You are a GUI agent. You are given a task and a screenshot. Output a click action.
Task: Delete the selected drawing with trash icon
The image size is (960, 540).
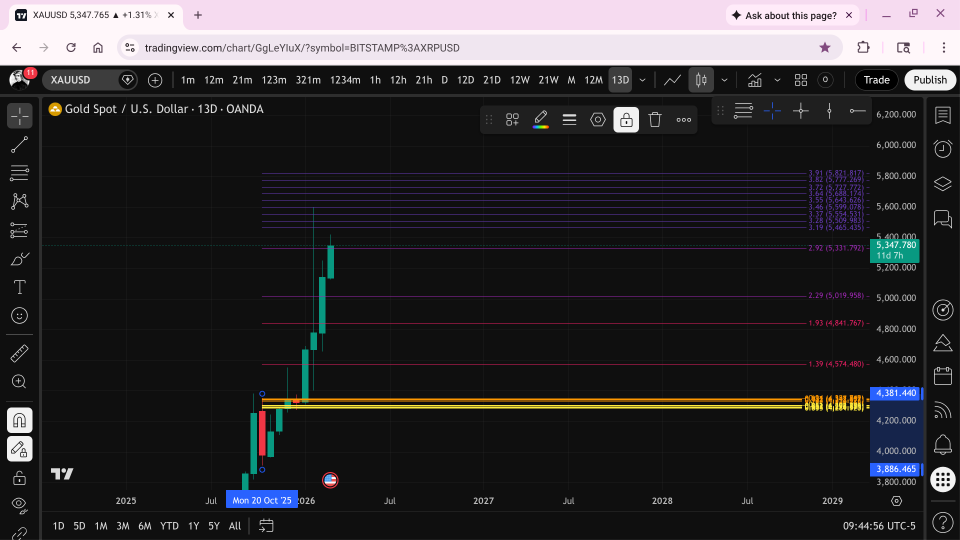click(654, 119)
